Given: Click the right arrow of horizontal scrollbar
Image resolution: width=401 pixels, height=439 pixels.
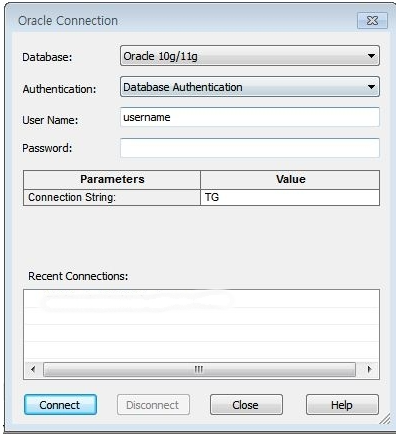Looking at the screenshot, I should (x=369, y=369).
